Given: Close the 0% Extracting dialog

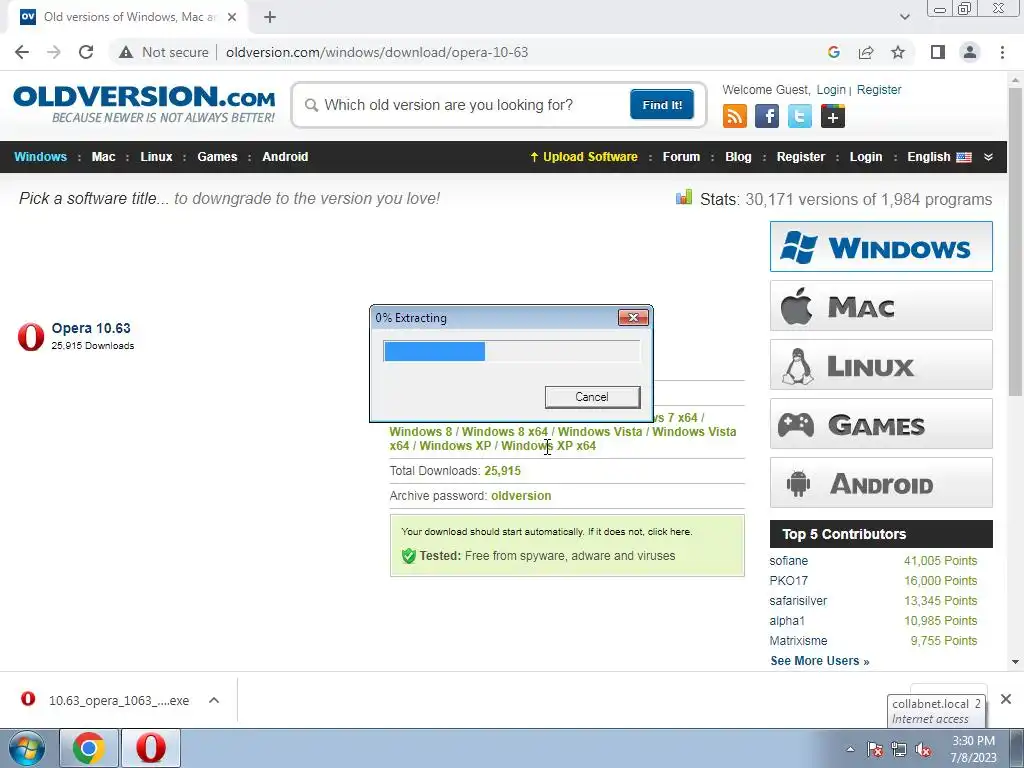Looking at the screenshot, I should pyautogui.click(x=633, y=318).
